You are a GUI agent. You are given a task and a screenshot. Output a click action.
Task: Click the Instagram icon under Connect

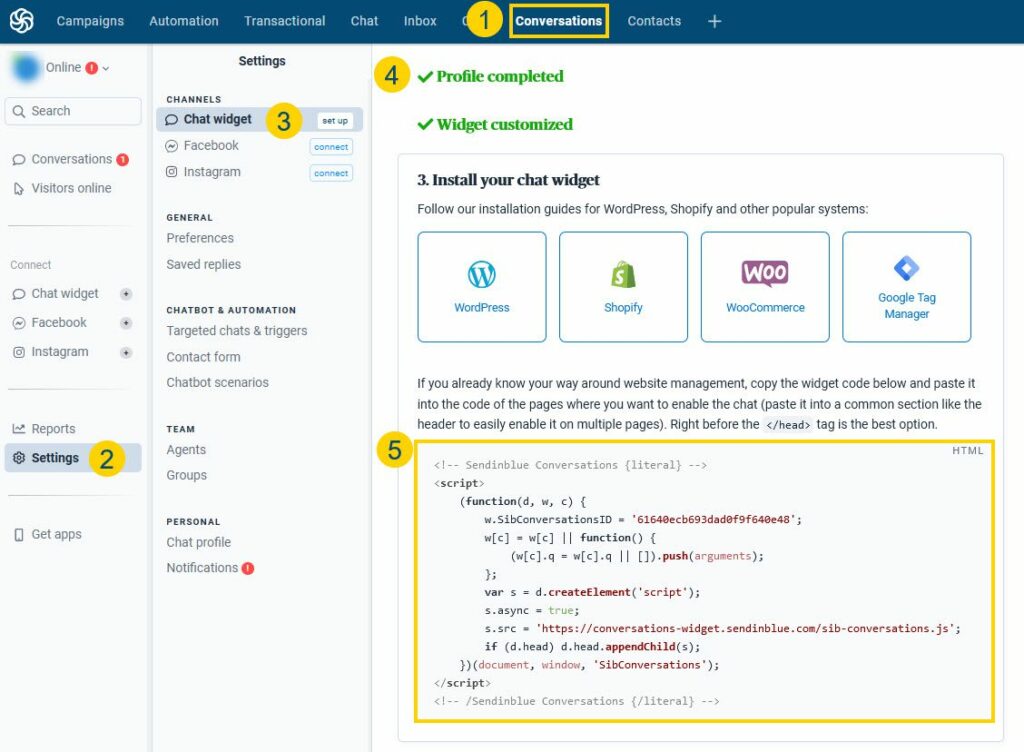19,352
